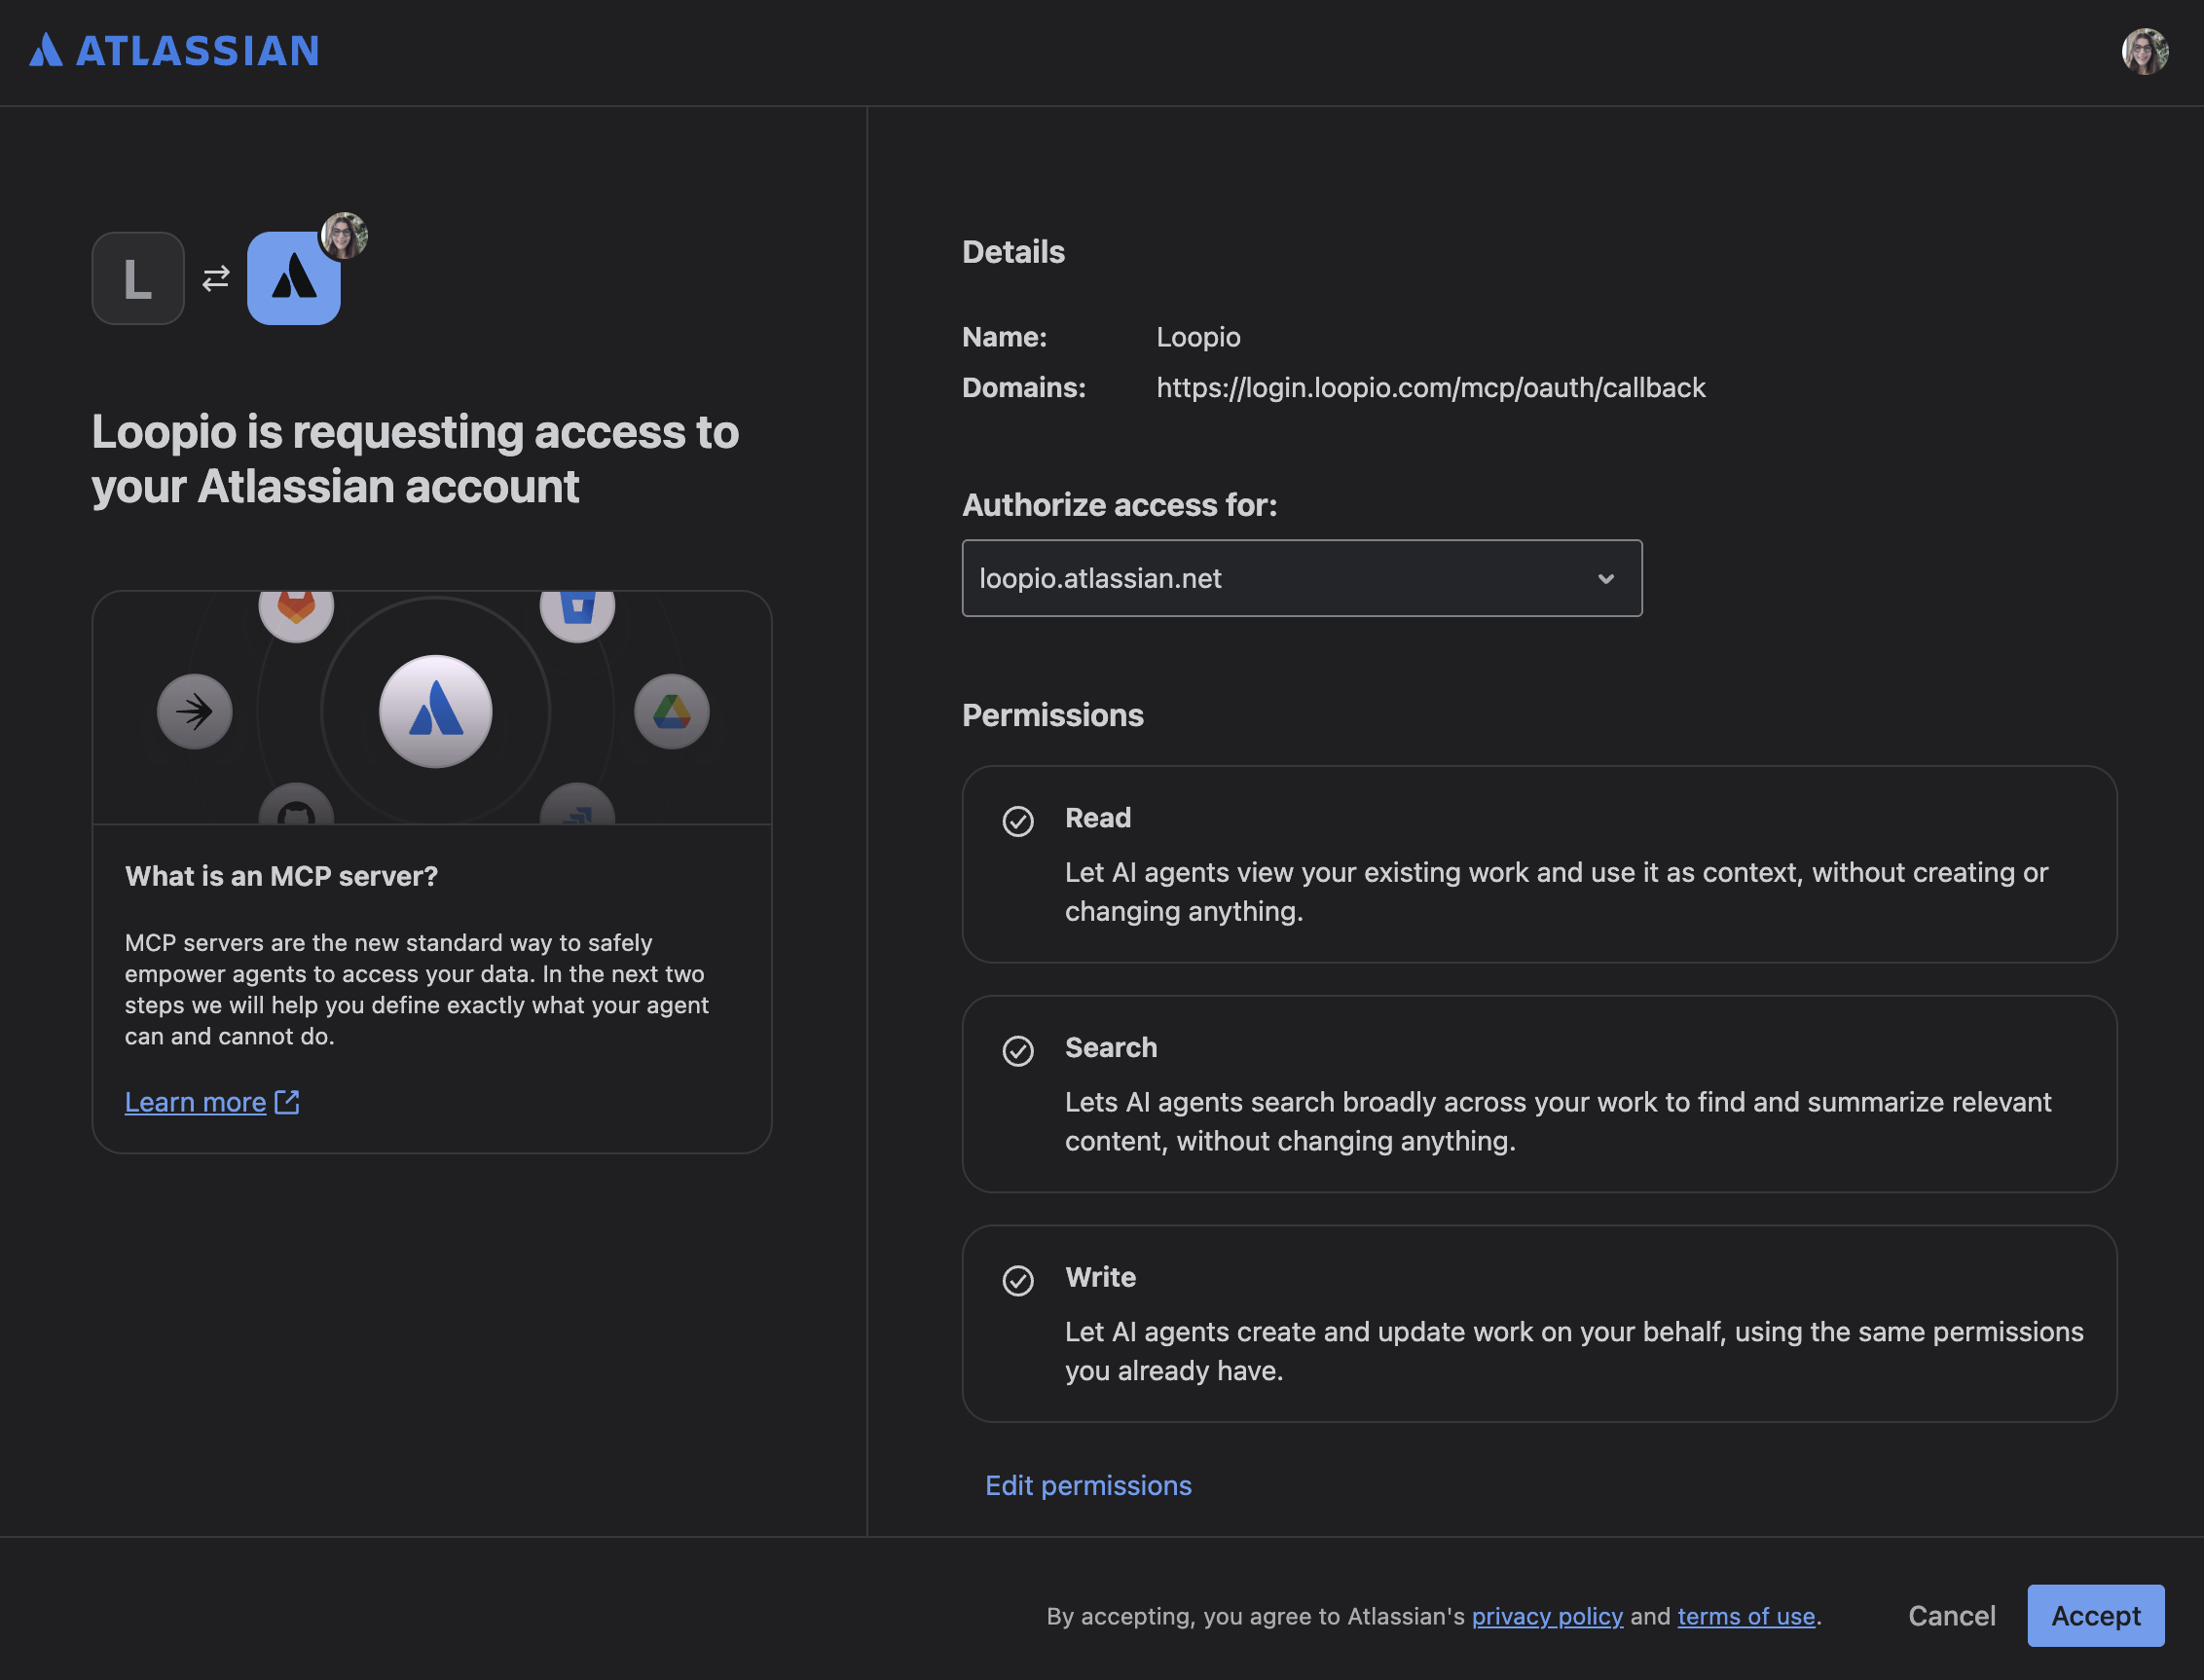Open the user profile avatar menu
This screenshot has width=2204, height=1680.
2145,52
